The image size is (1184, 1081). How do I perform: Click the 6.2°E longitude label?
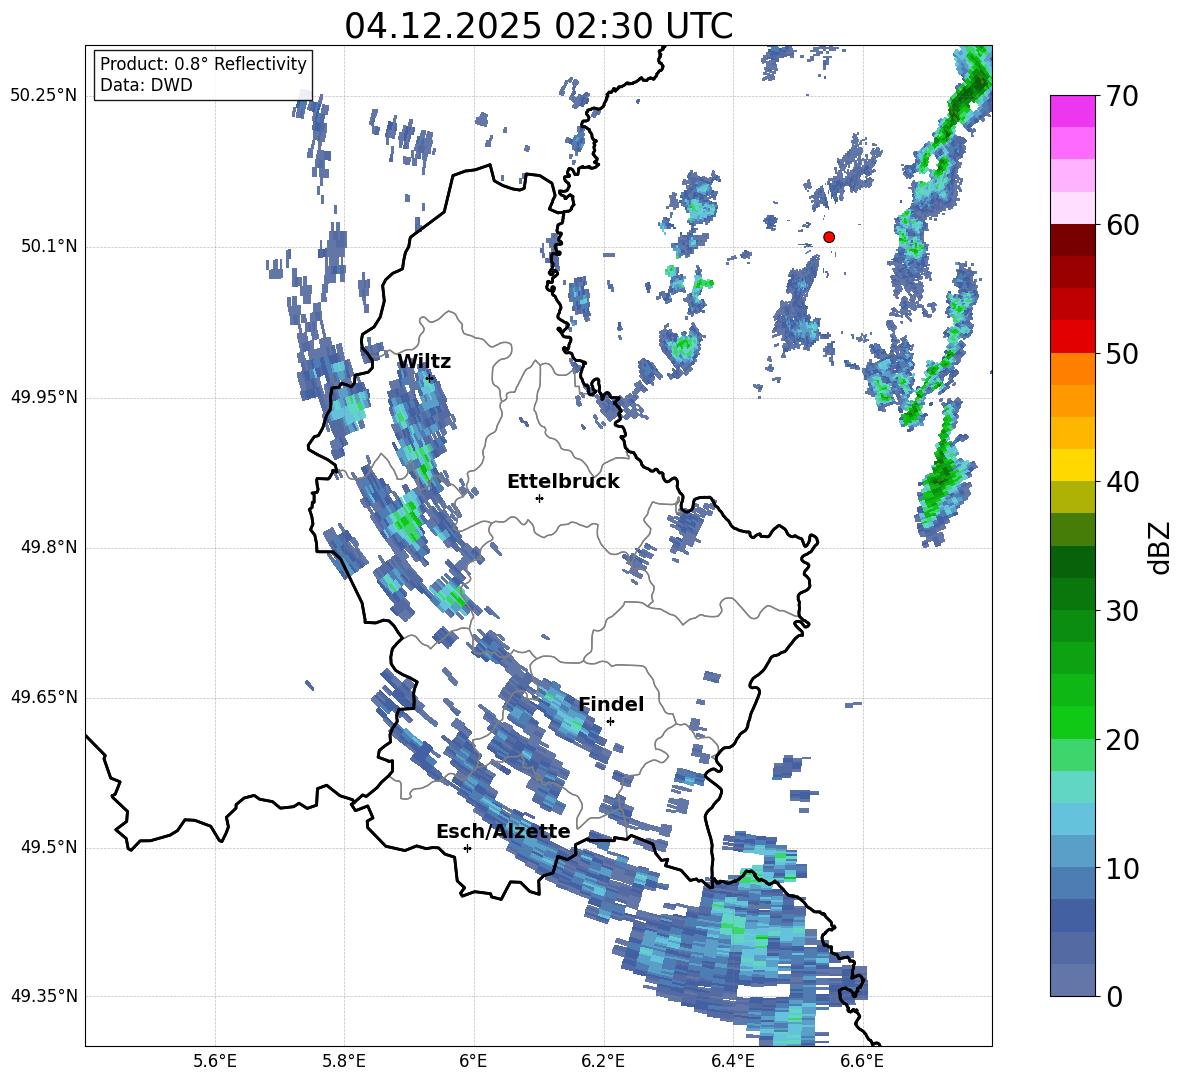603,1061
